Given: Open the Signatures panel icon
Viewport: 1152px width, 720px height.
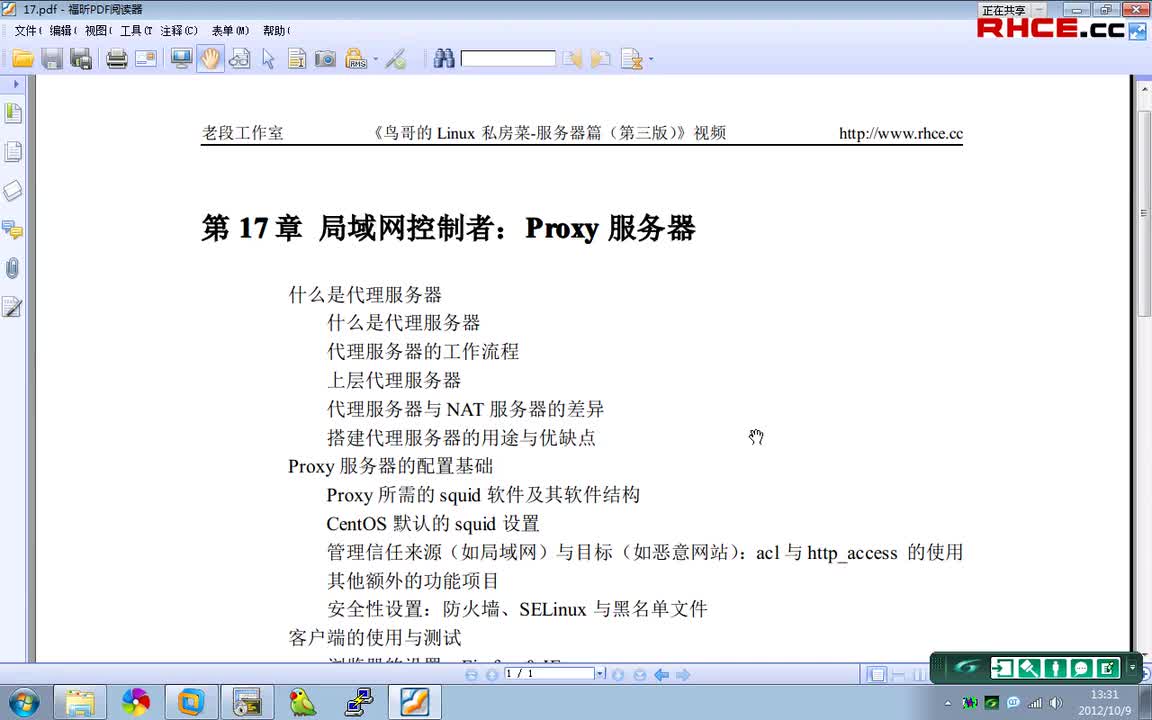Looking at the screenshot, I should 12,306.
